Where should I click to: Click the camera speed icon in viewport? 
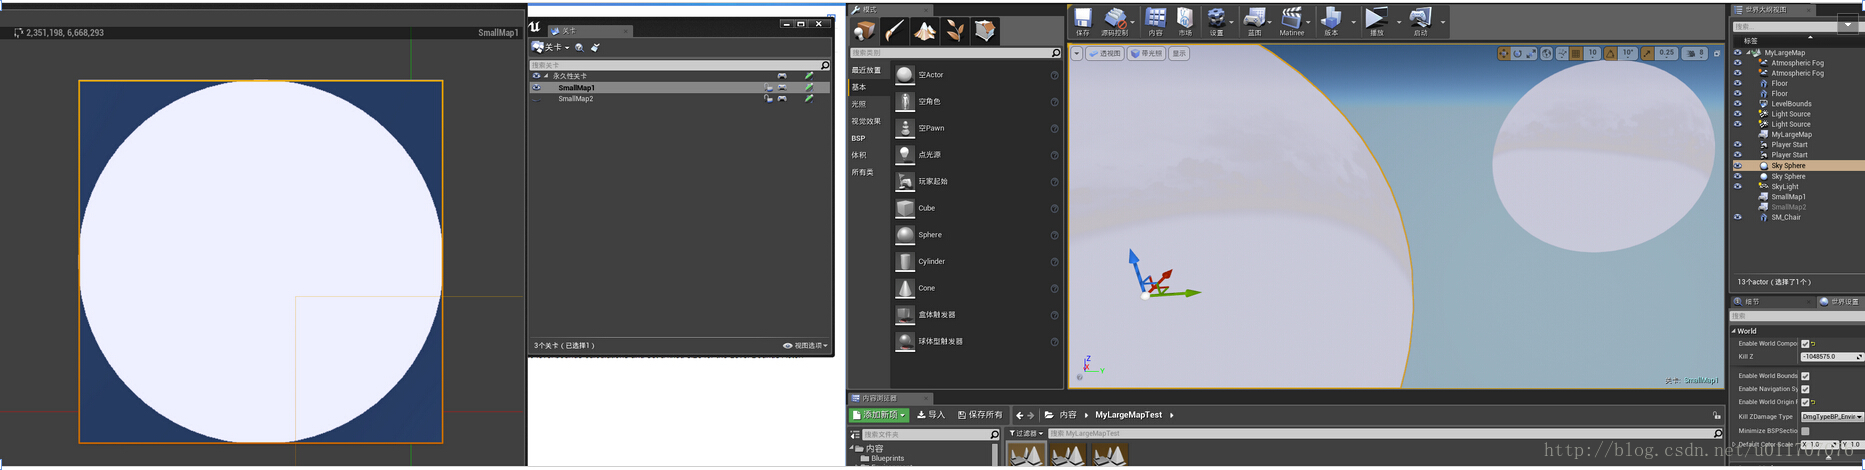tap(1694, 53)
